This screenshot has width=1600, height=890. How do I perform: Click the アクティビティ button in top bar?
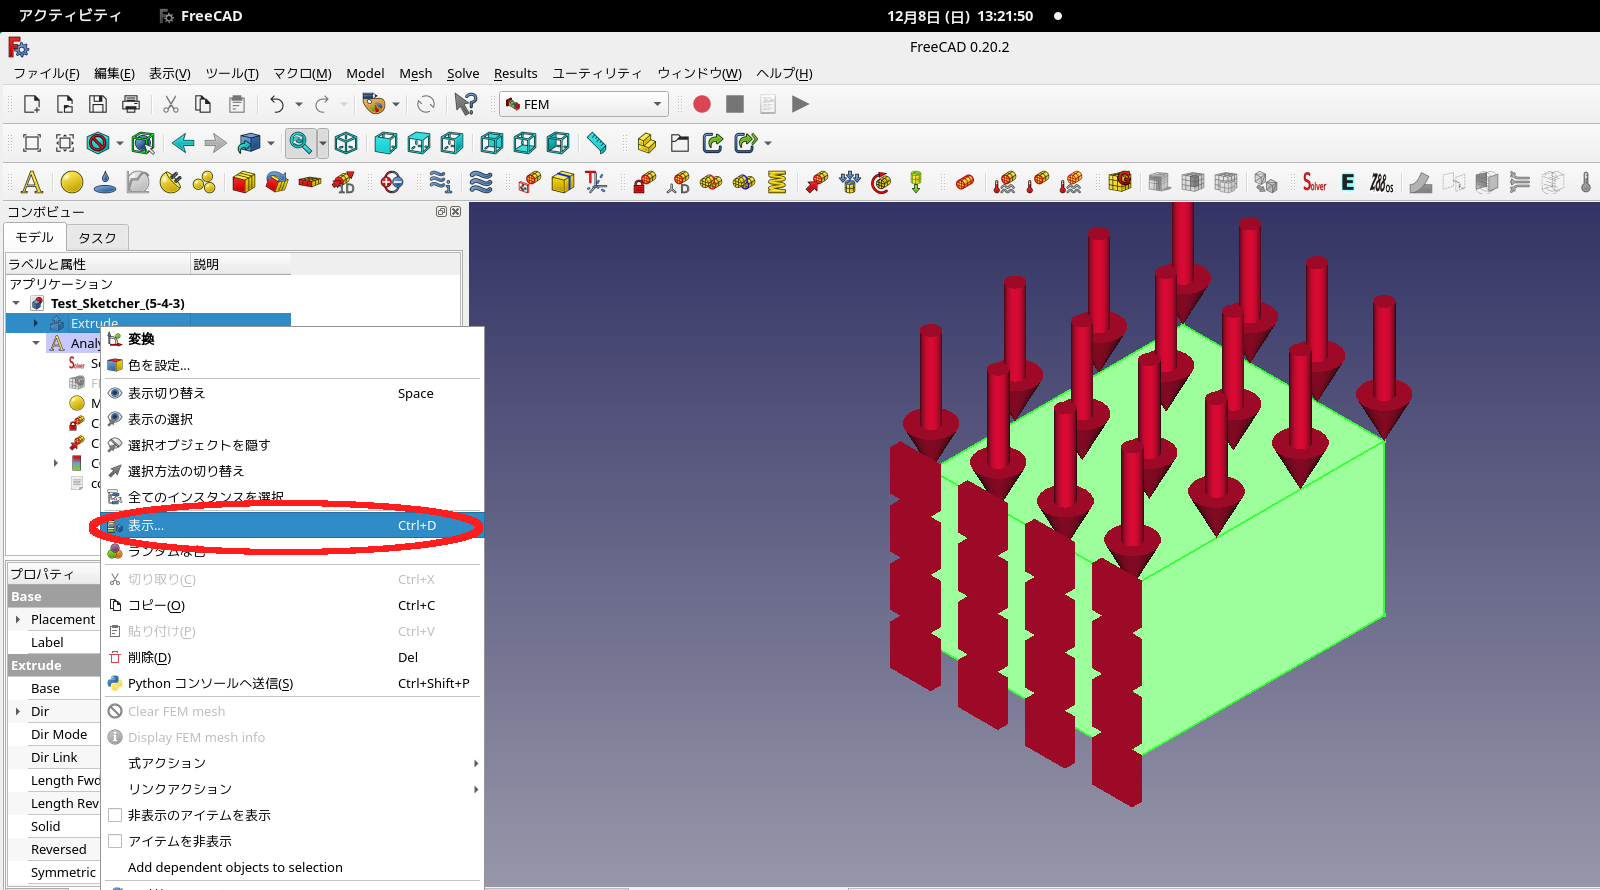pos(70,16)
